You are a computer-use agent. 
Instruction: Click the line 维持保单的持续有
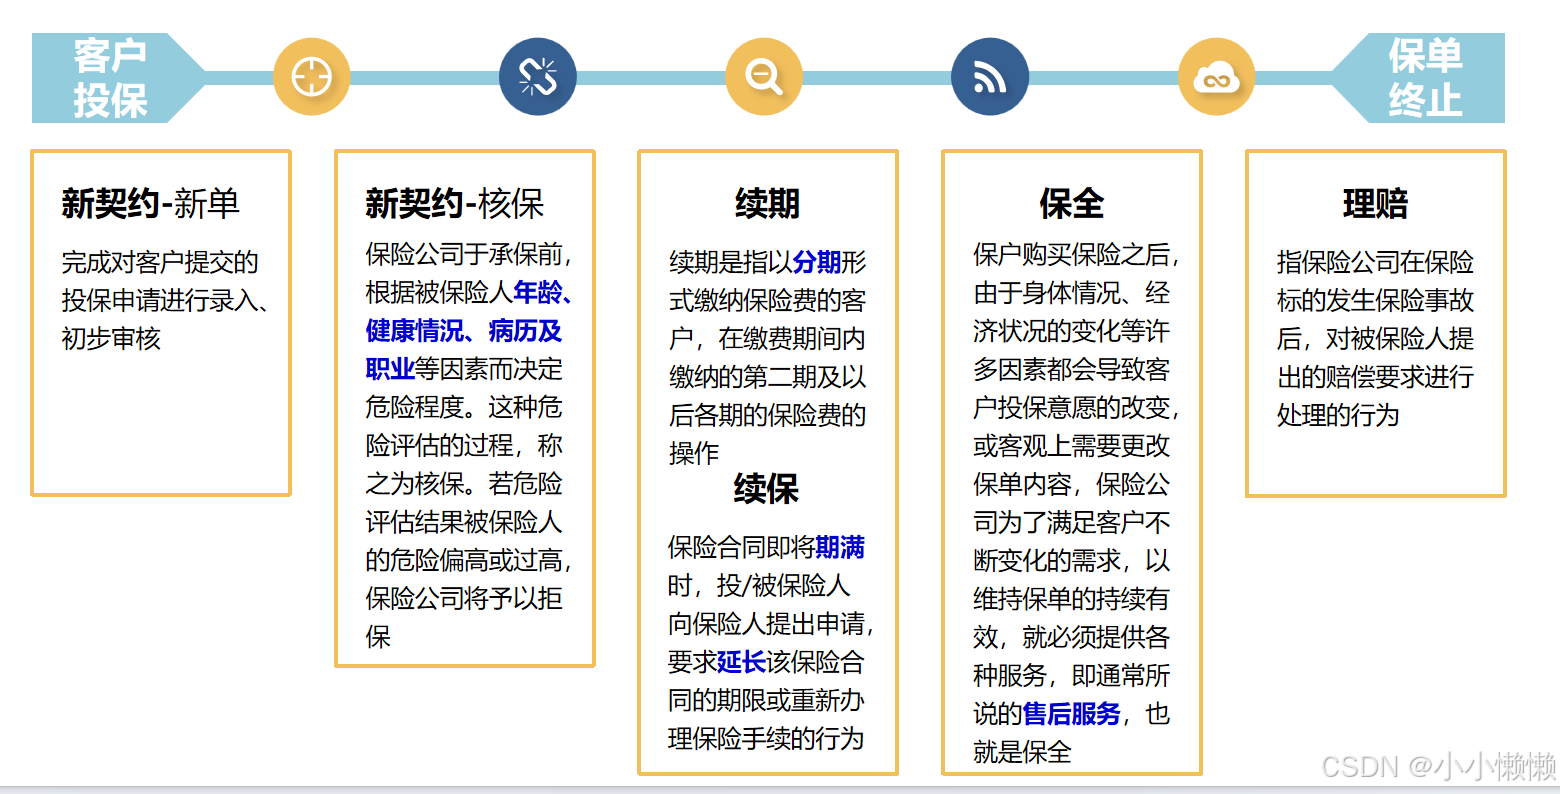coord(1071,599)
